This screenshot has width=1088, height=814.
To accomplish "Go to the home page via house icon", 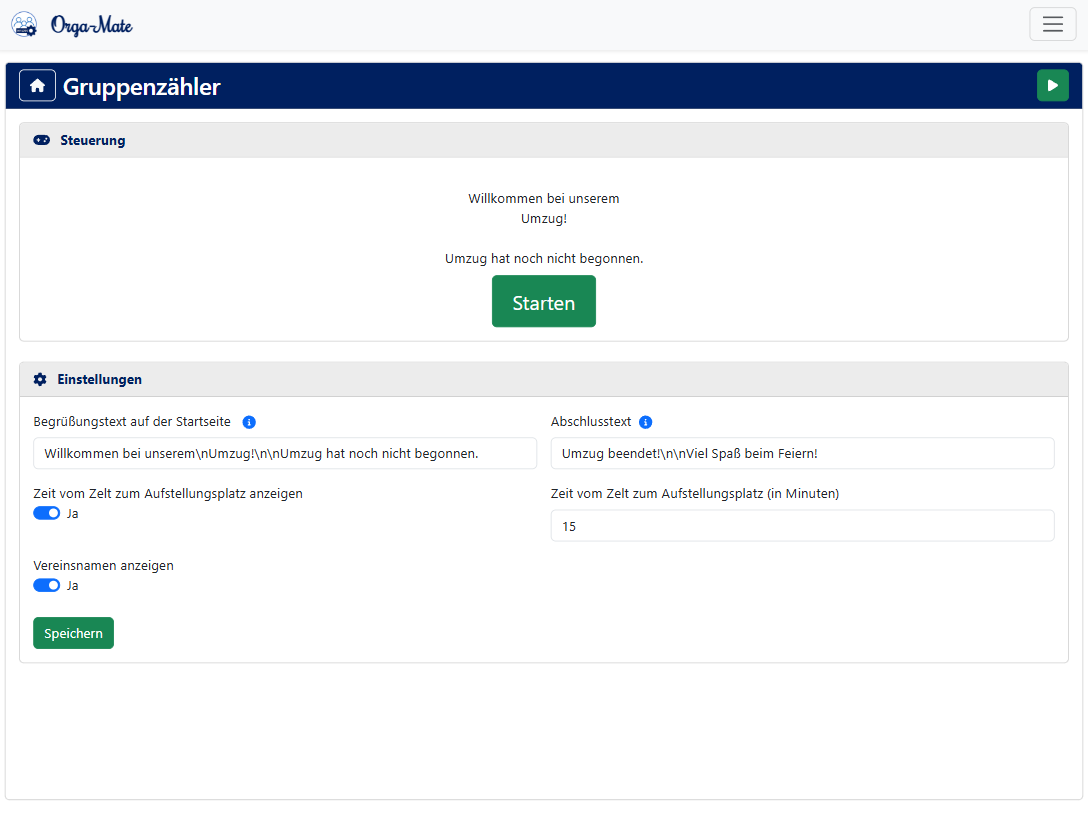I will (37, 86).
